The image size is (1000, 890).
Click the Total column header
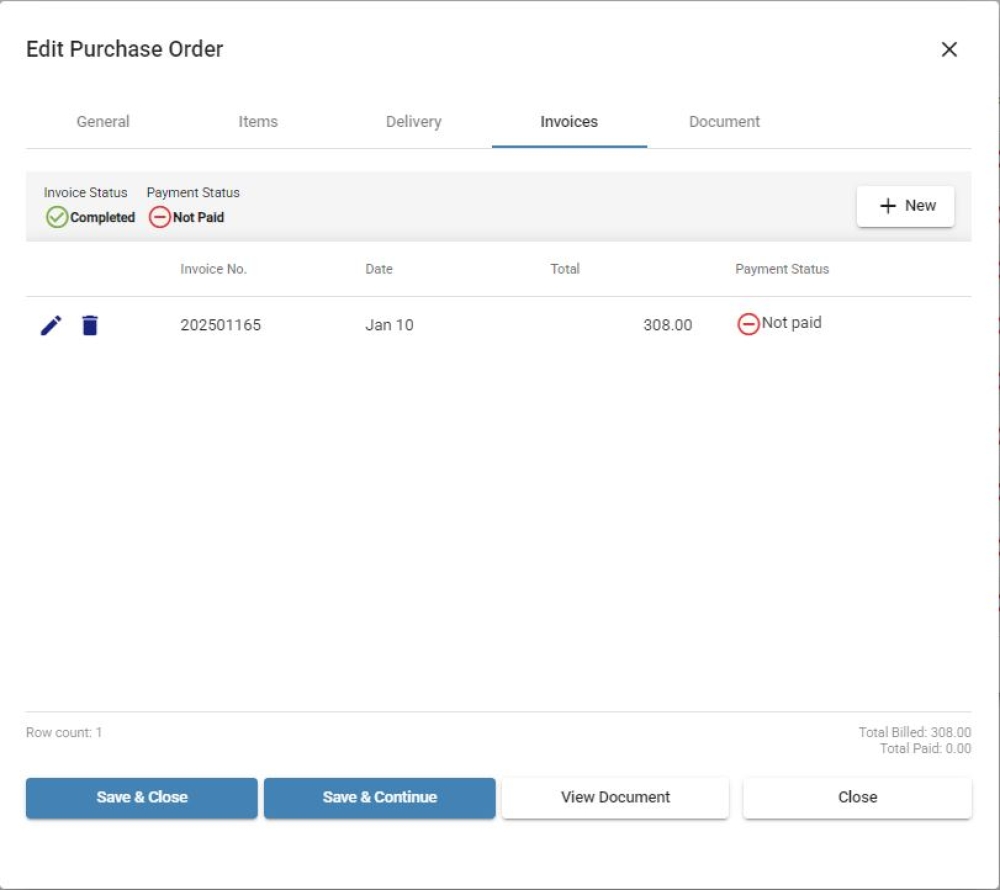click(x=565, y=269)
